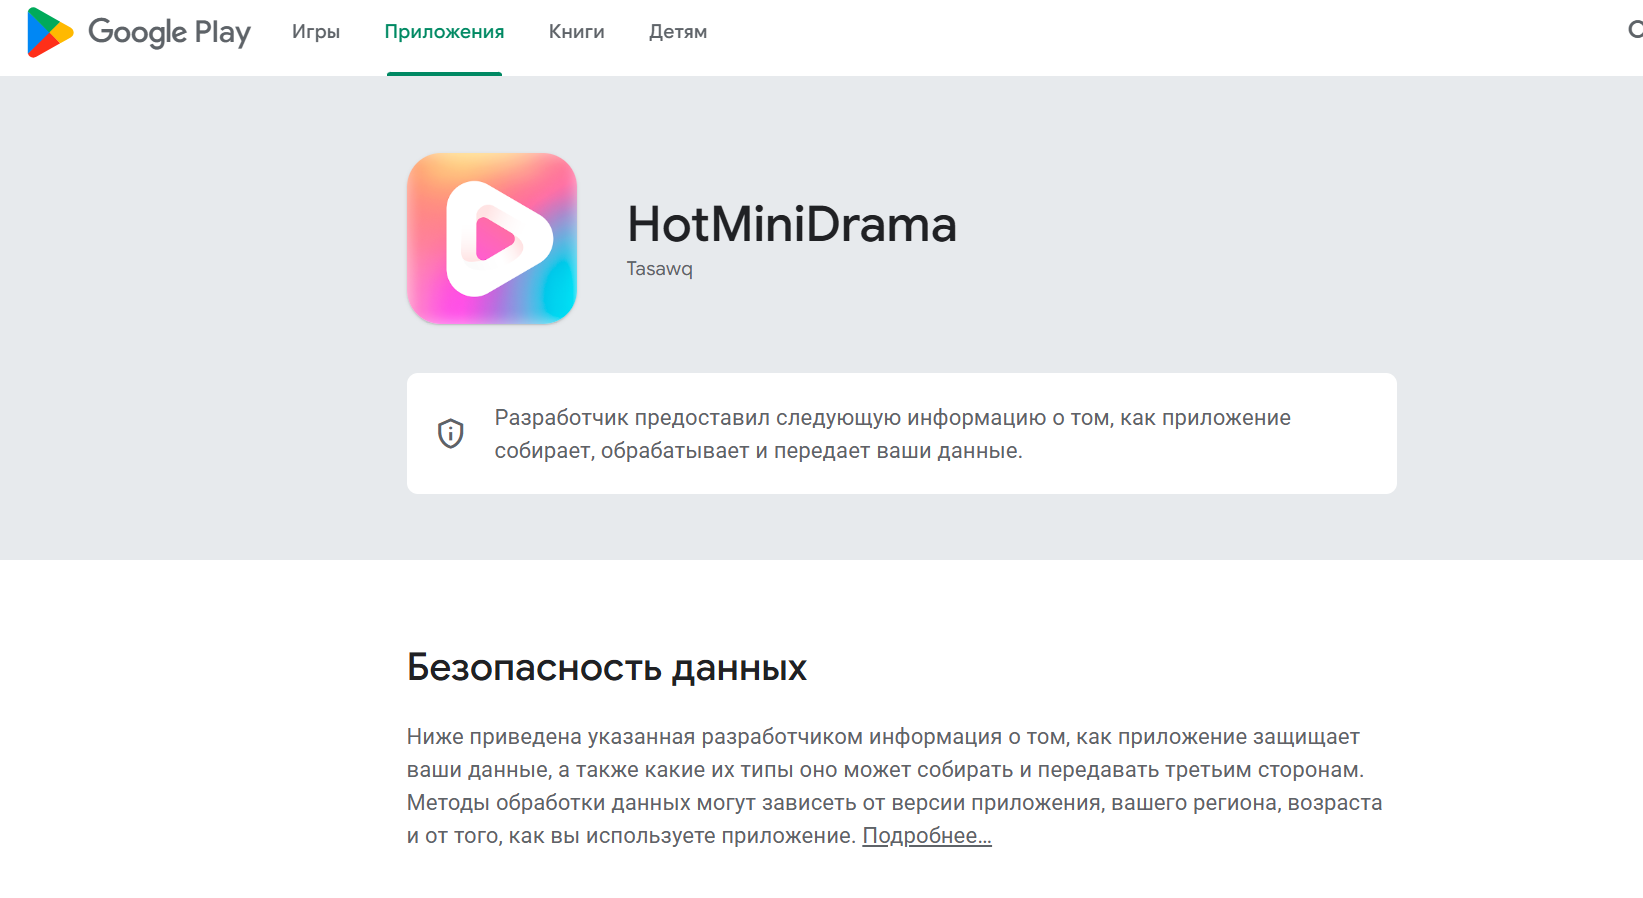Click the shield info icon
Viewport: 1643px width, 898px height.
tap(451, 433)
